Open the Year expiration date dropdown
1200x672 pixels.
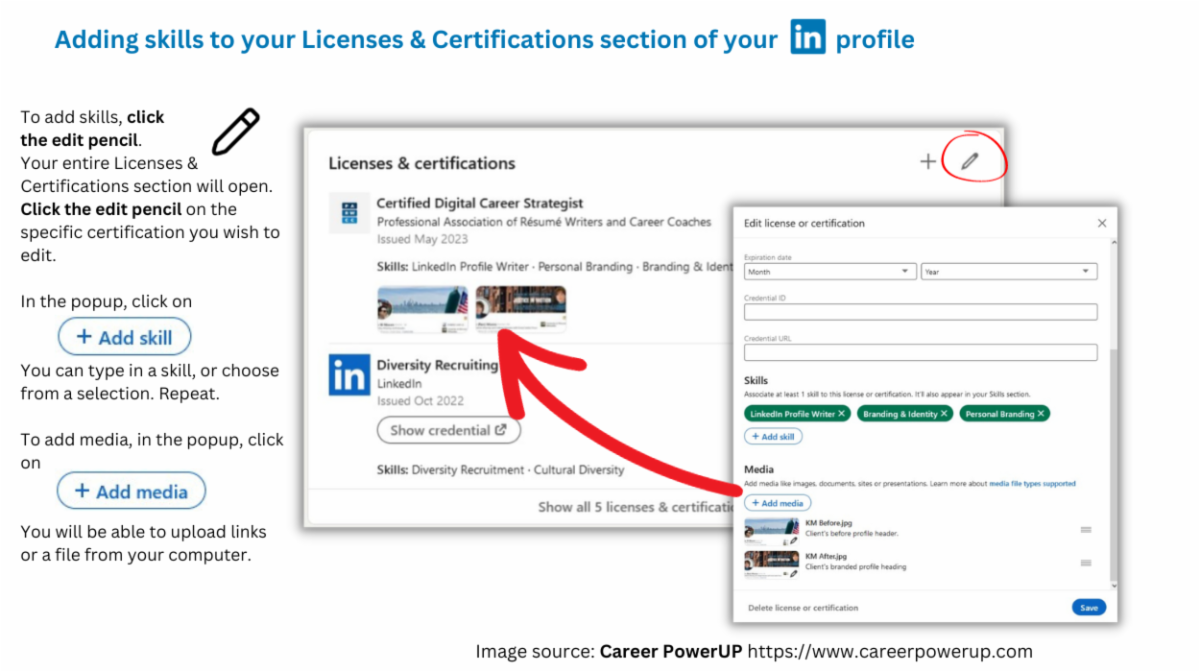(1008, 270)
